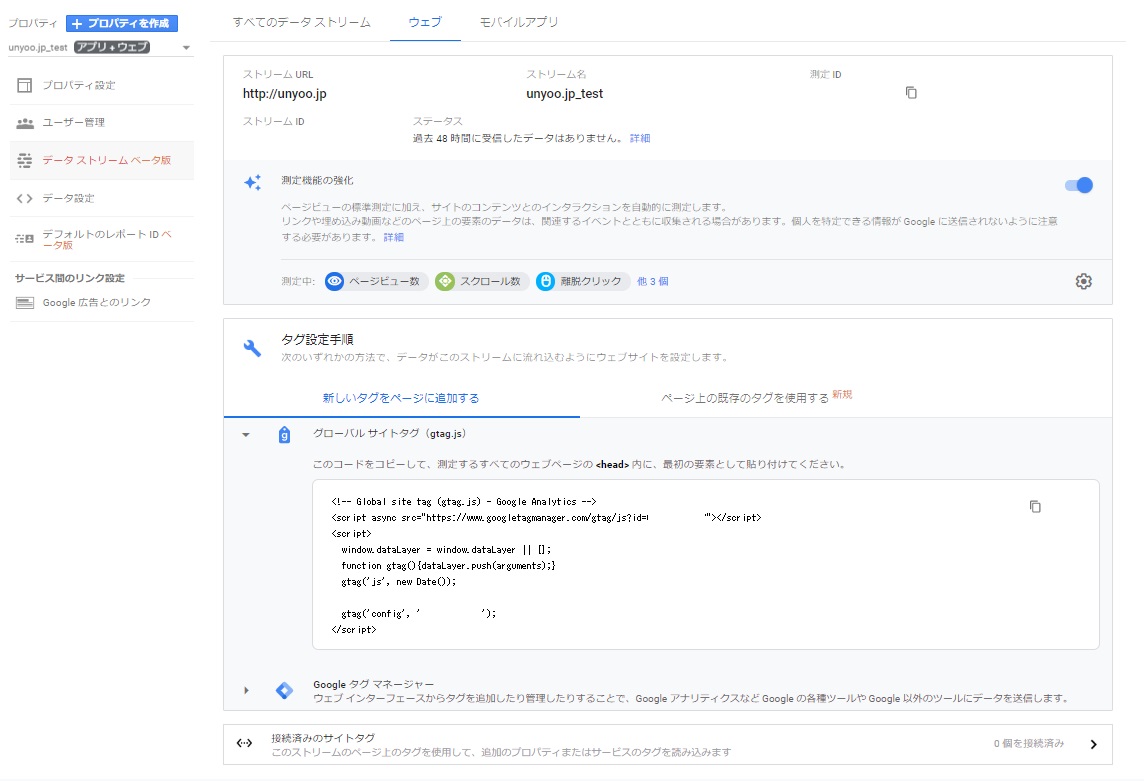Open デフォルトのレポート ID menu item

tap(107, 239)
